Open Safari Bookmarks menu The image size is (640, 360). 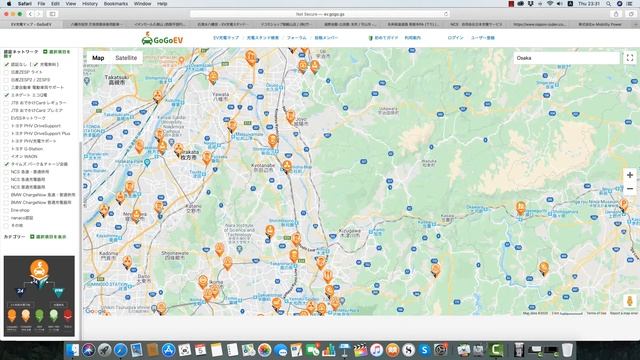(116, 4)
